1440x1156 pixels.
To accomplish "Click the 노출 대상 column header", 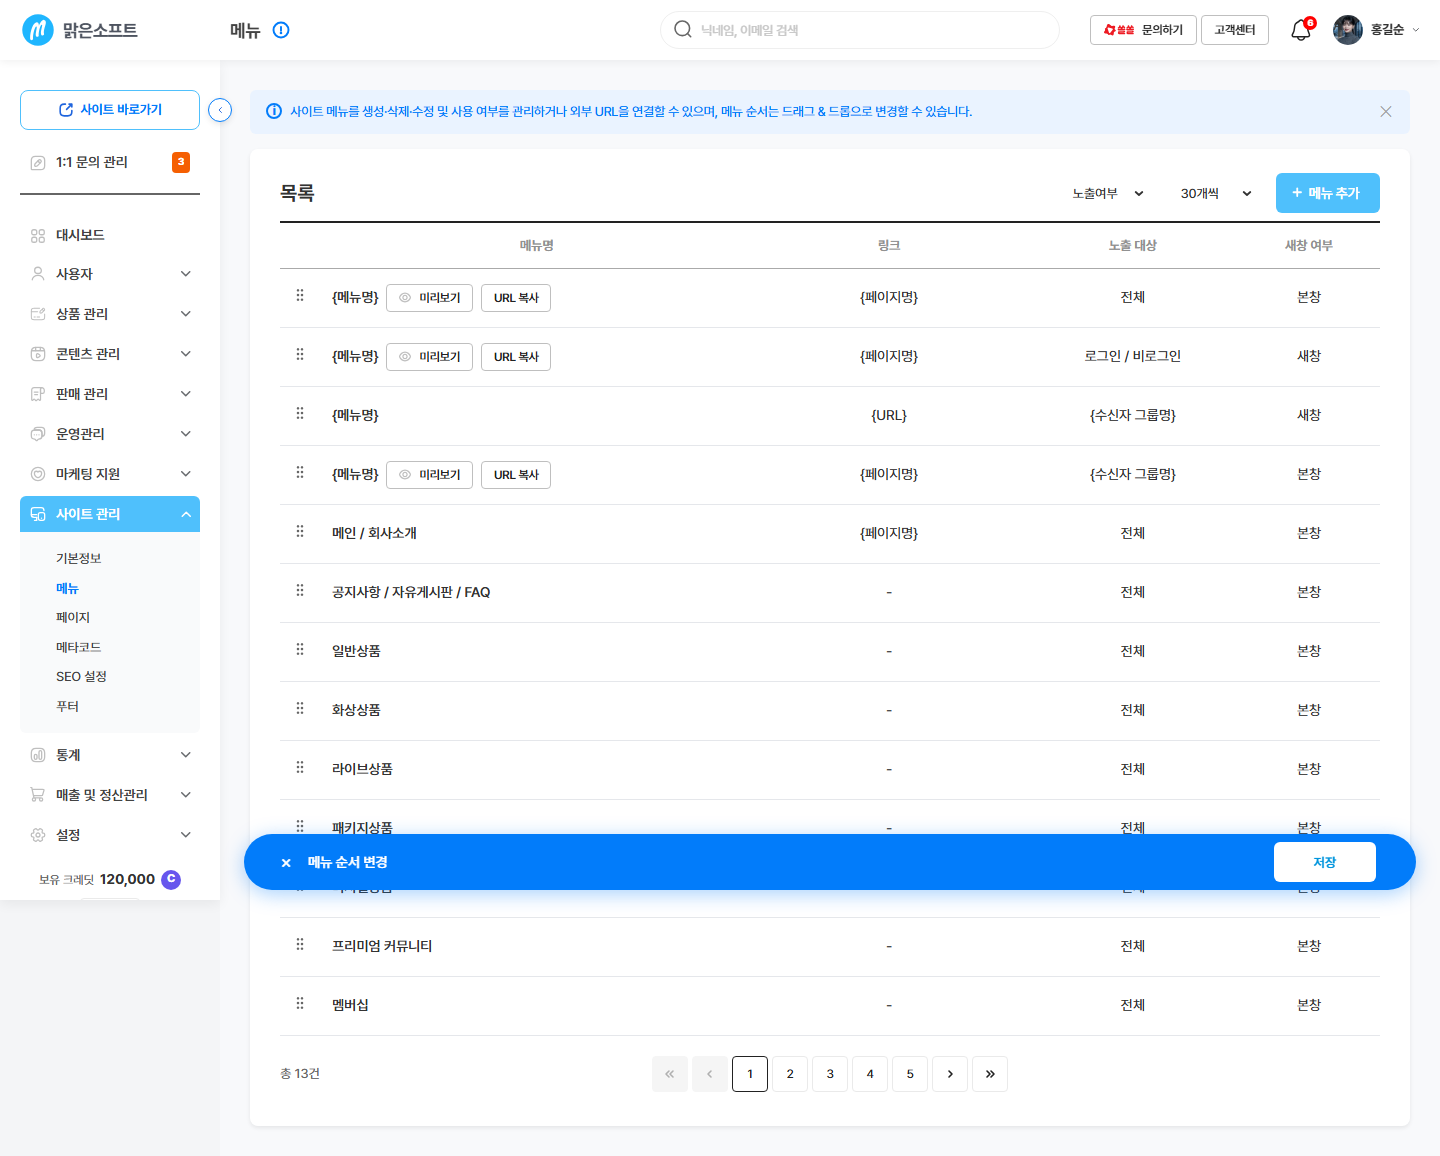I will [x=1133, y=245].
